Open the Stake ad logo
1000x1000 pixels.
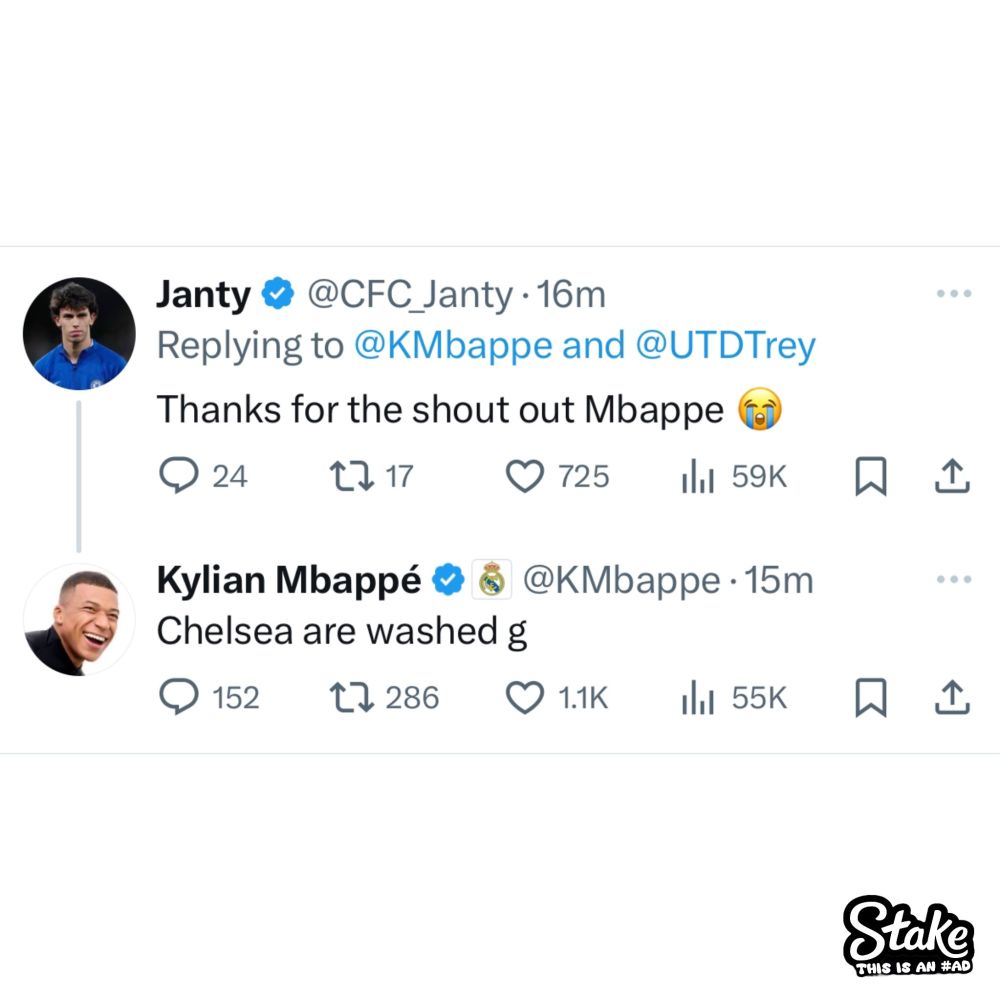coord(908,936)
